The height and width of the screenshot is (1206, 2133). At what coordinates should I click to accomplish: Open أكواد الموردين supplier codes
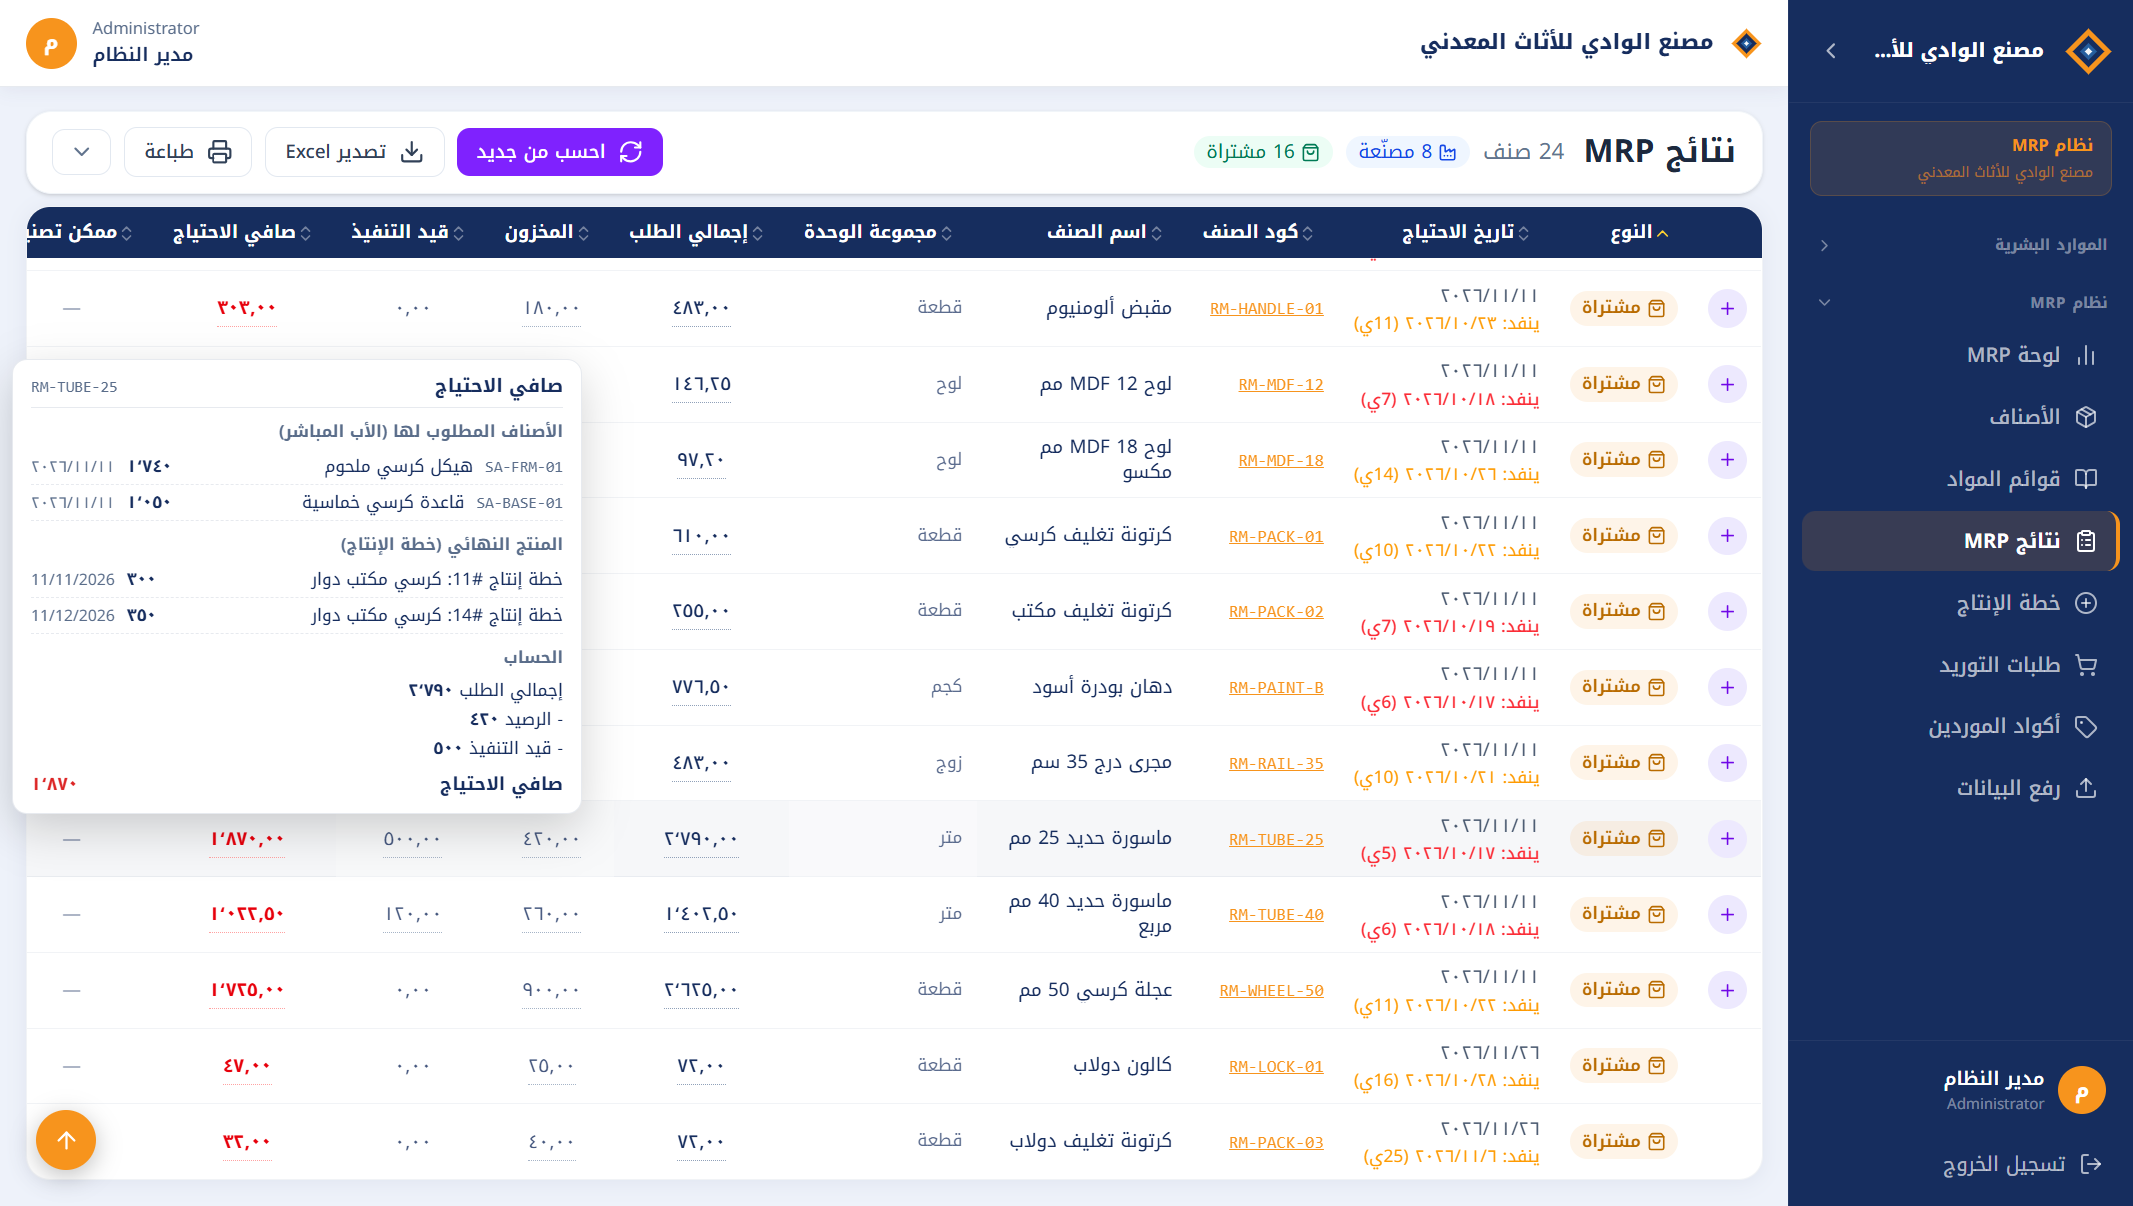(1960, 727)
